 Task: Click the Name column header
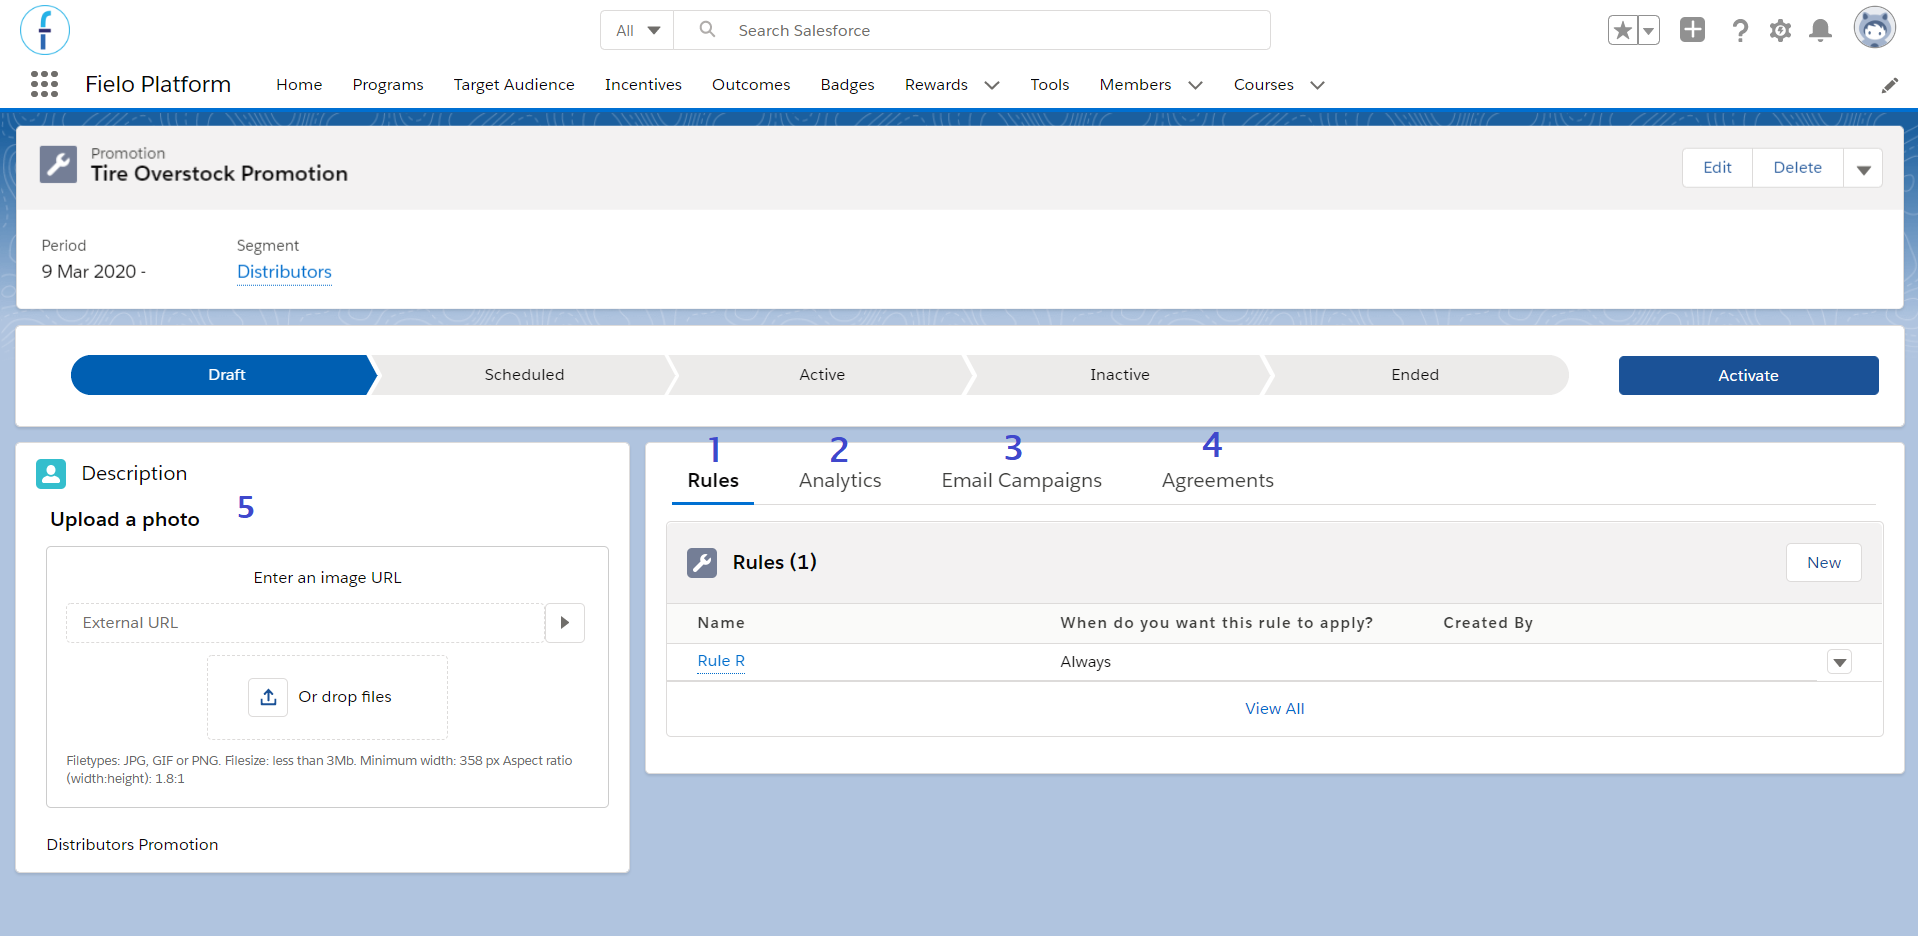coord(721,623)
